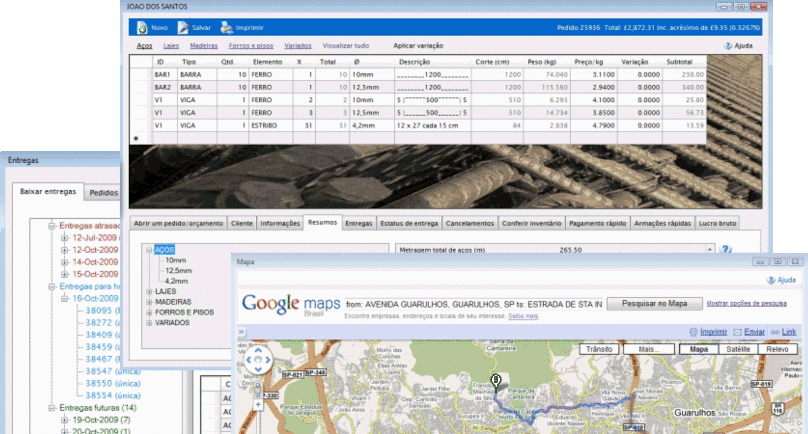Toggle the Trânsito map layer
Image resolution: width=808 pixels, height=434 pixels.
pos(599,349)
